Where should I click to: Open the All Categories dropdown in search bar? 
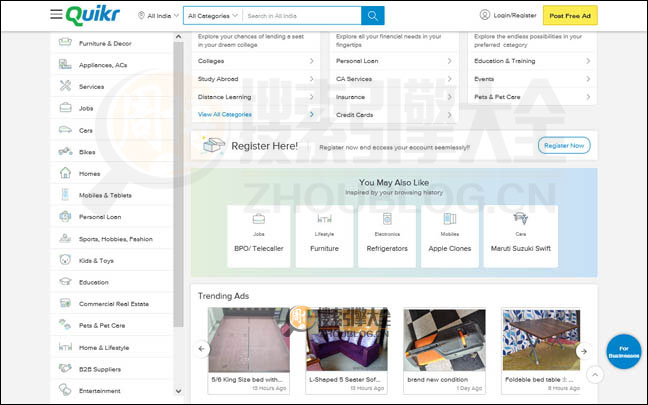coord(213,16)
